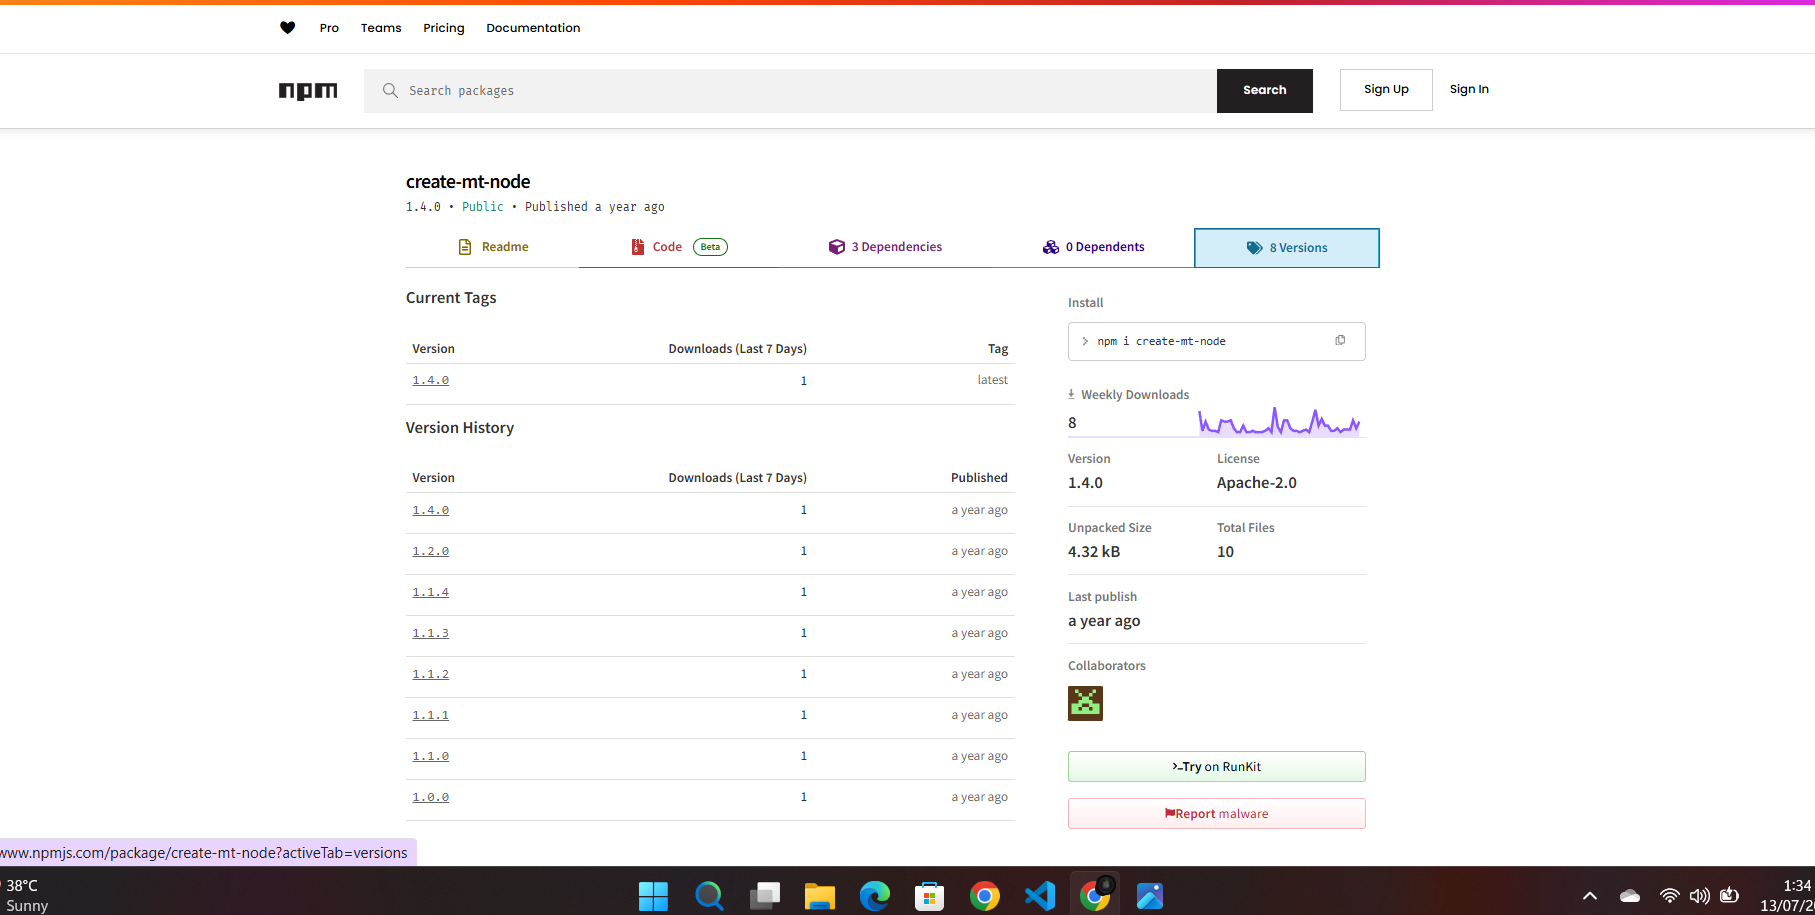Open Wi-Fi network settings in tray
Image resolution: width=1815 pixels, height=915 pixels.
[1669, 896]
